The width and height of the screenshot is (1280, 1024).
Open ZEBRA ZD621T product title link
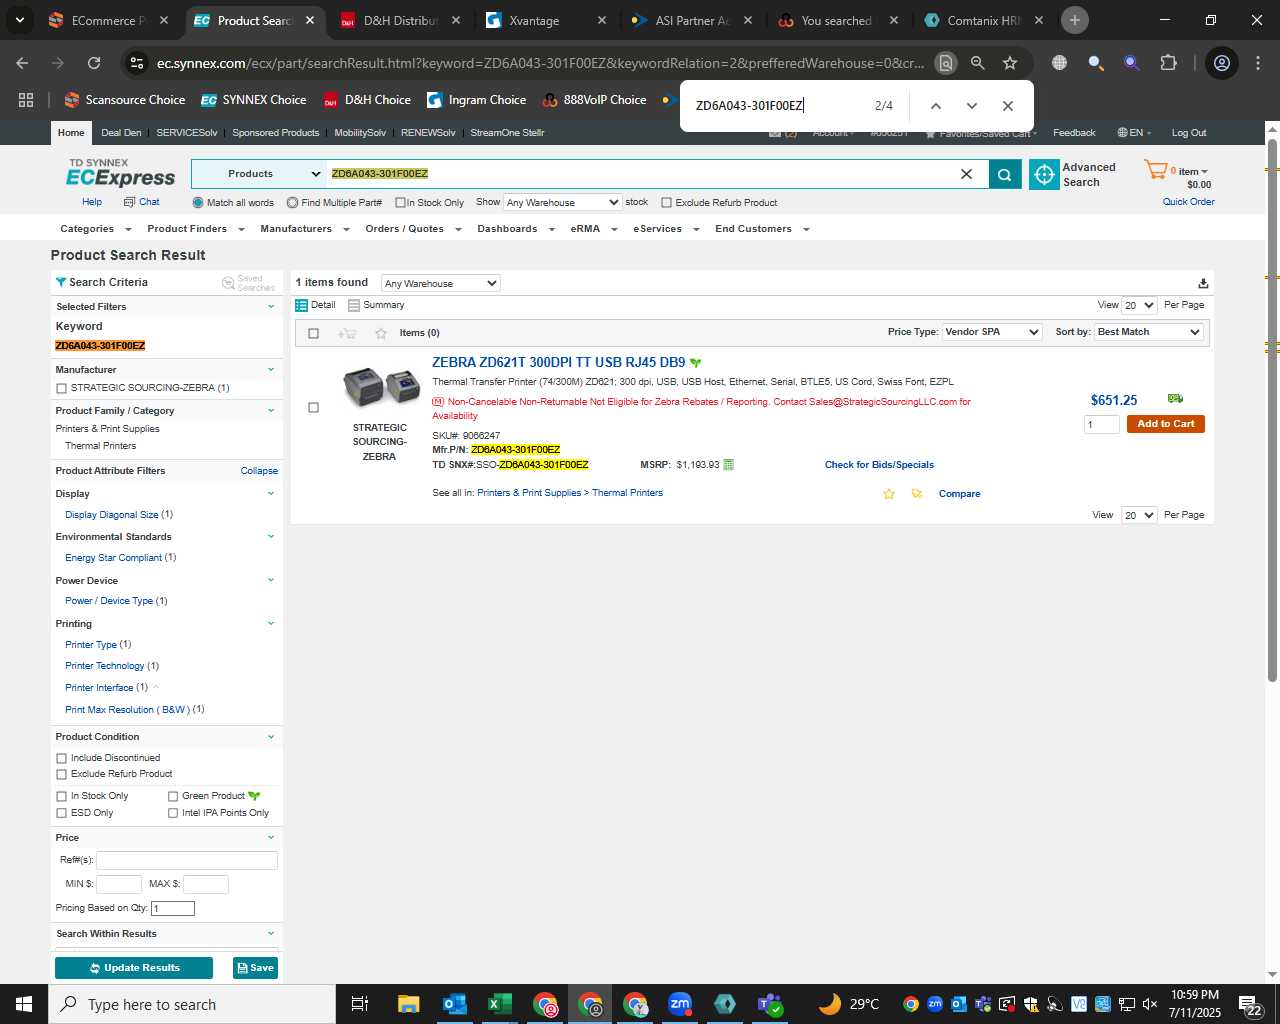558,362
